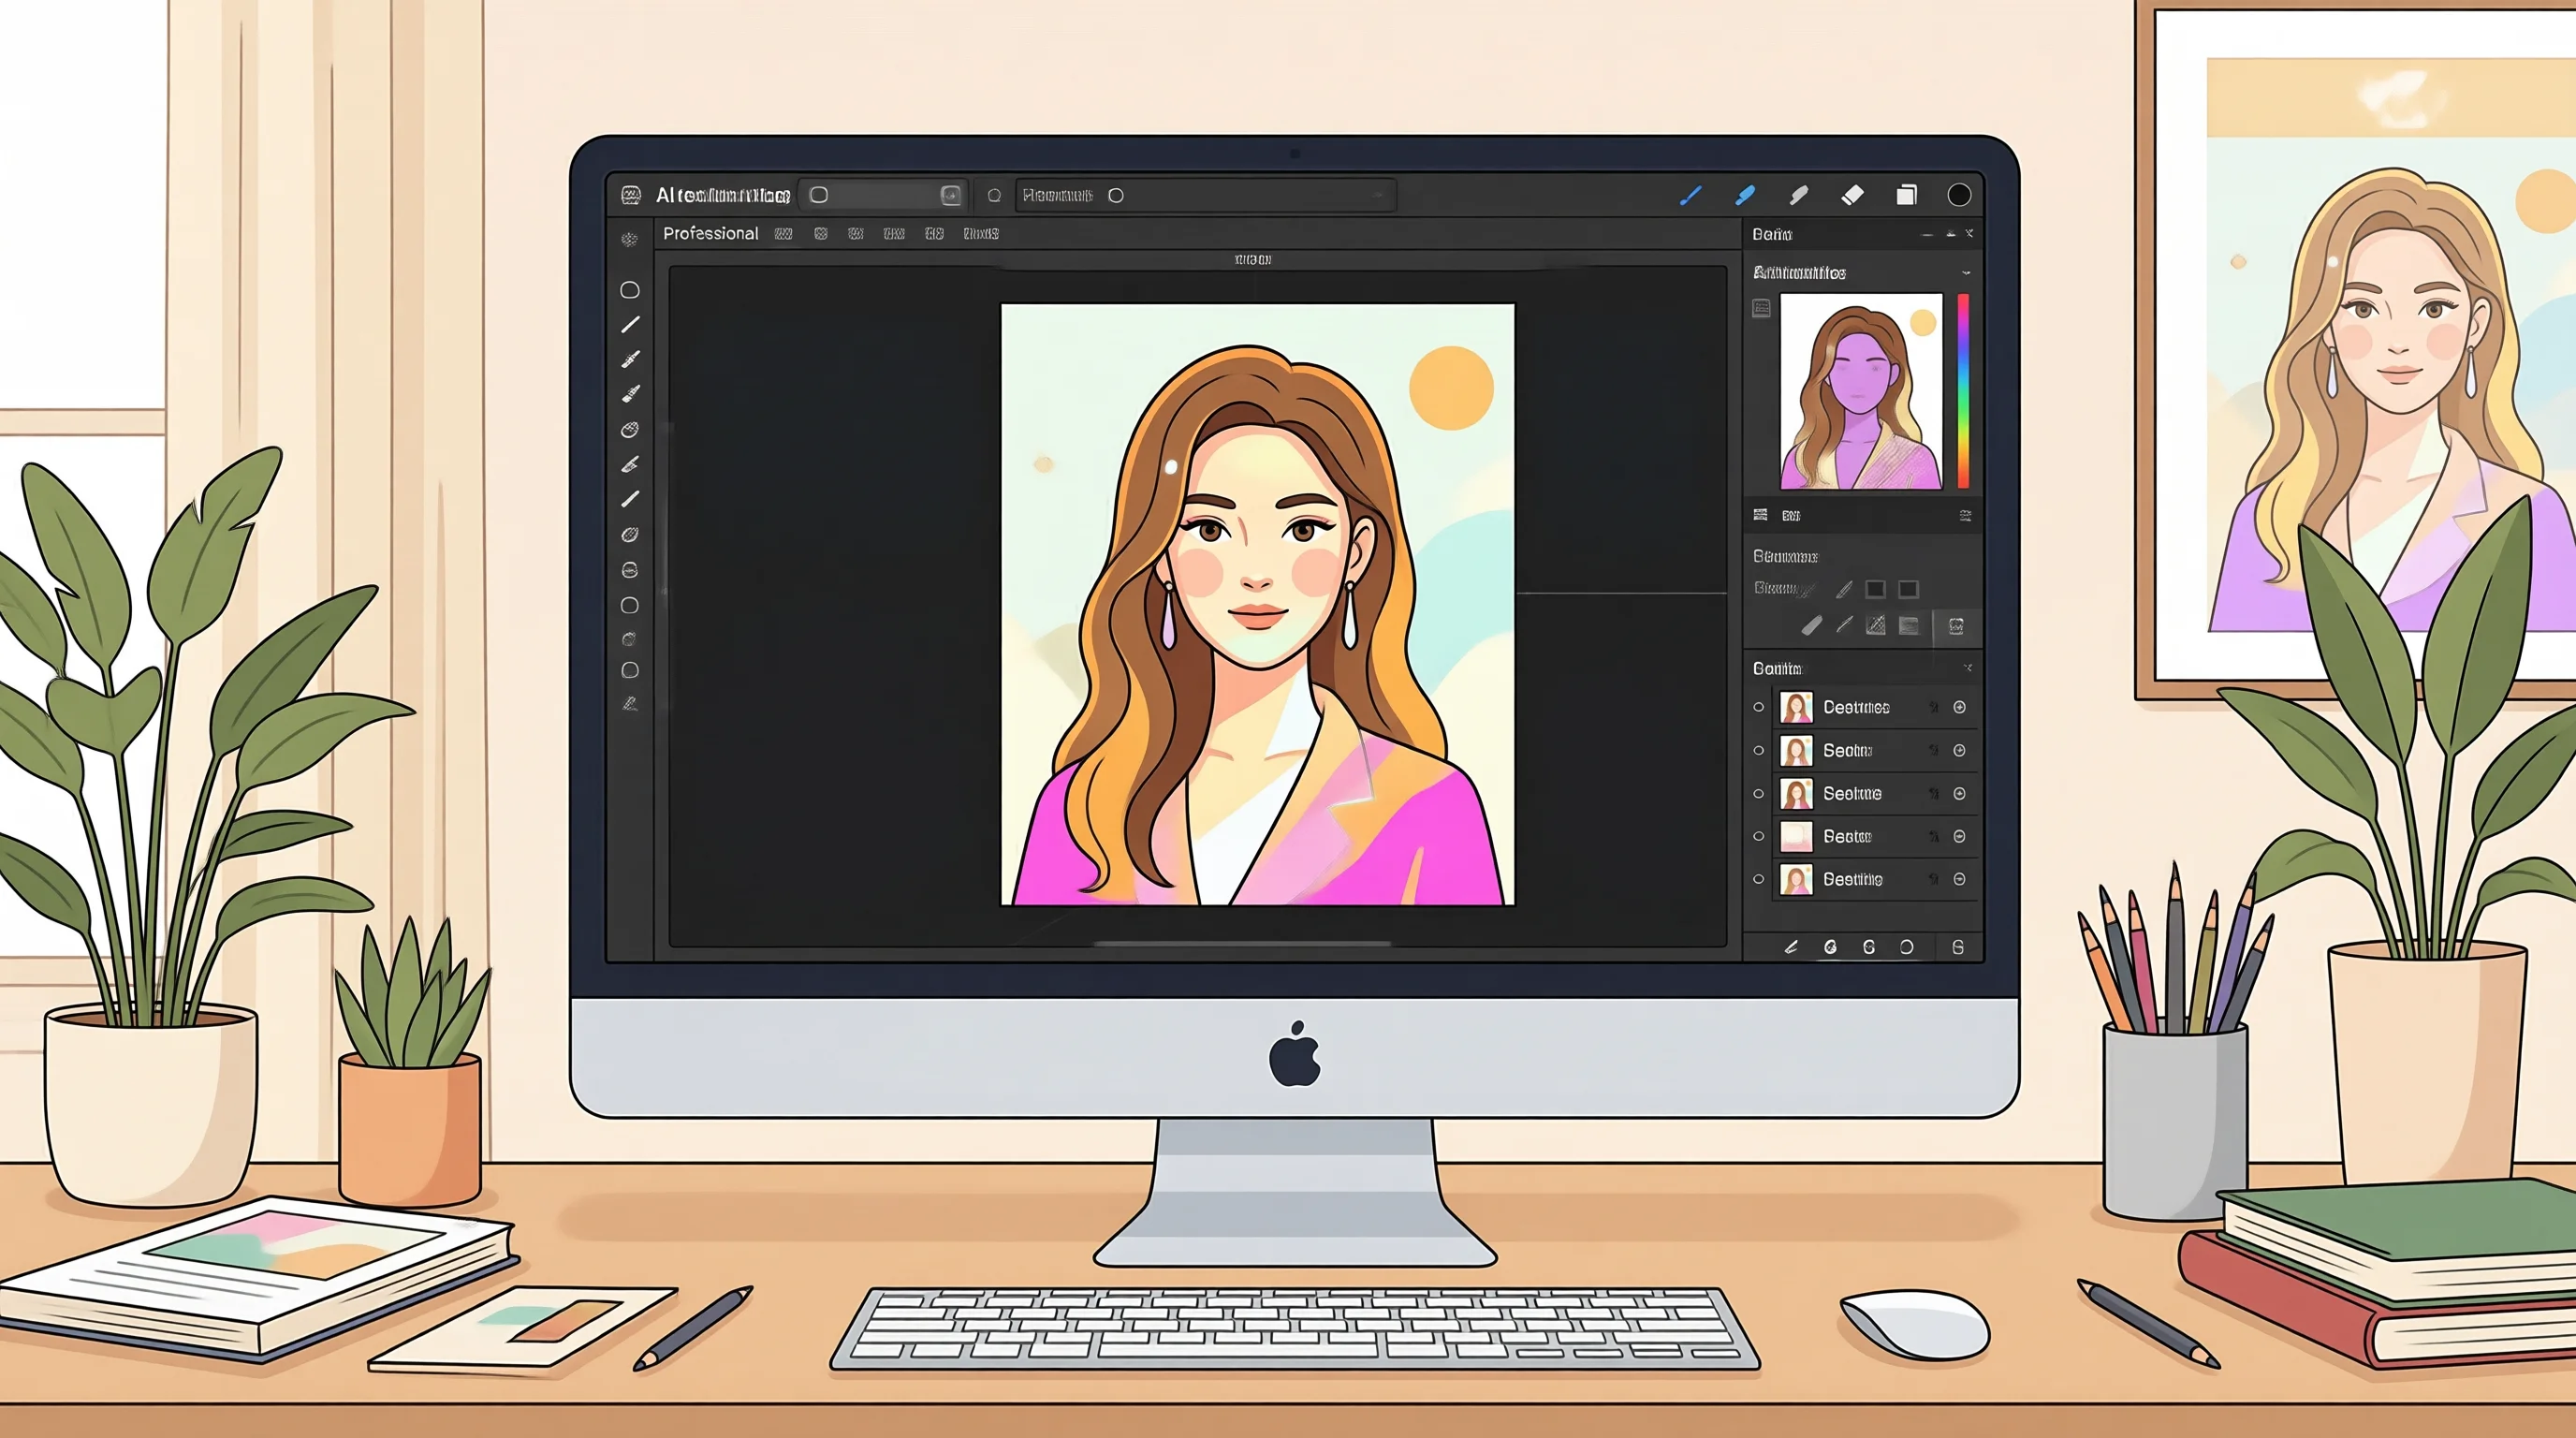Click the pencil icon at bottom of layers panel

click(x=1791, y=947)
